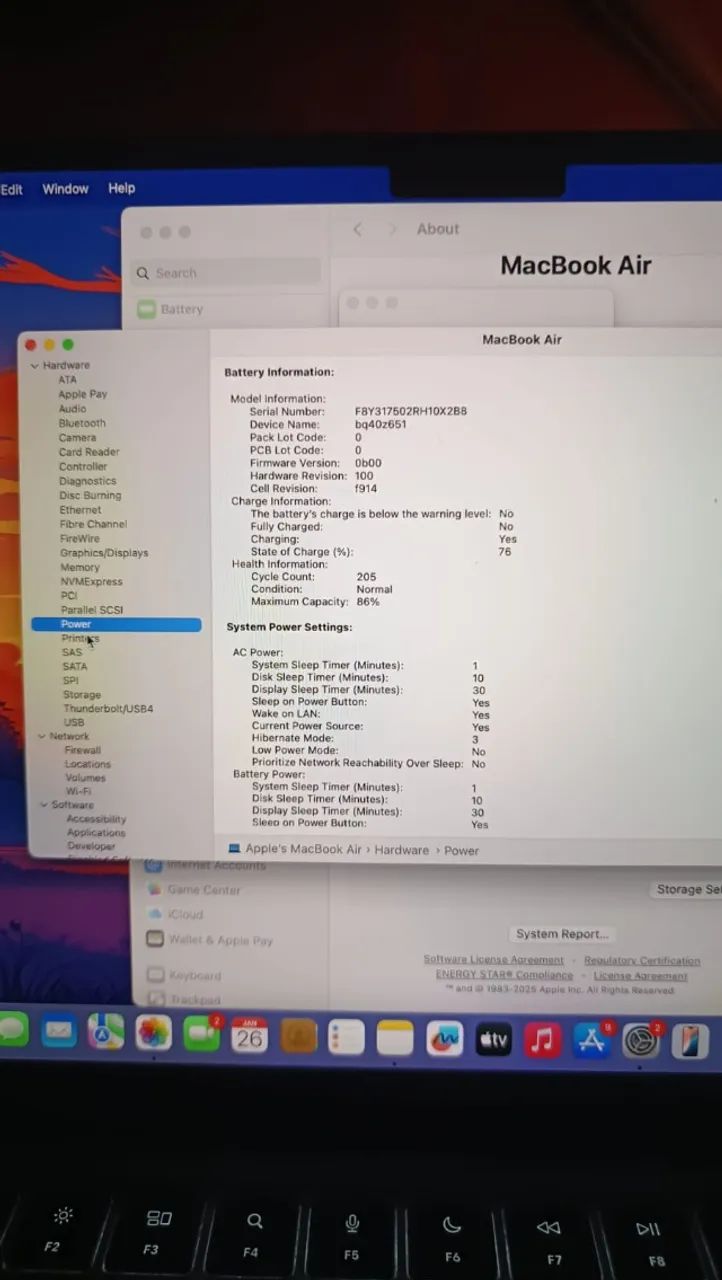
Task: Select Thunderbolt/USB4 in the sidebar
Action: click(108, 708)
